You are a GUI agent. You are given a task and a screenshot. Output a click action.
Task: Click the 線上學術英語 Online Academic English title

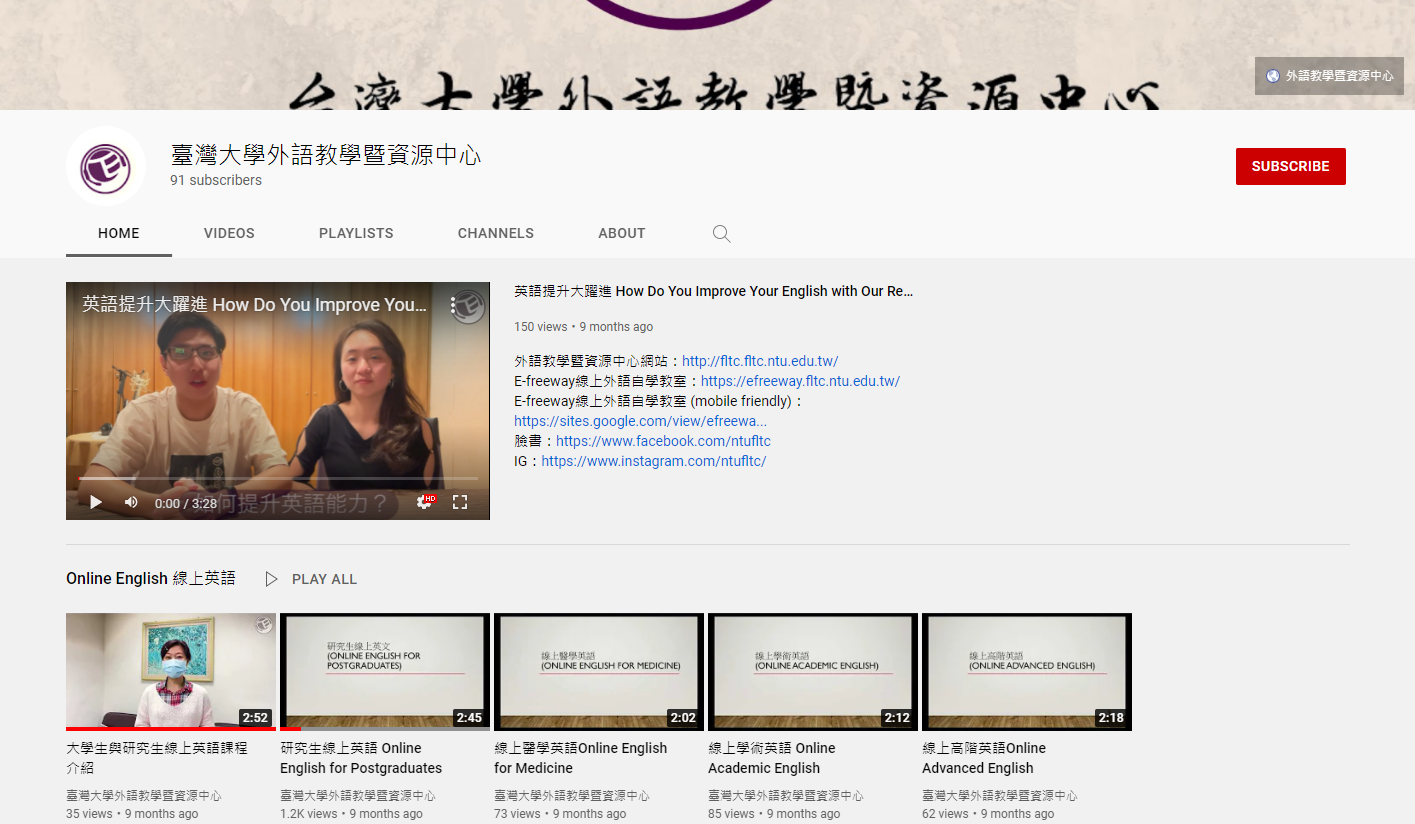pos(771,758)
